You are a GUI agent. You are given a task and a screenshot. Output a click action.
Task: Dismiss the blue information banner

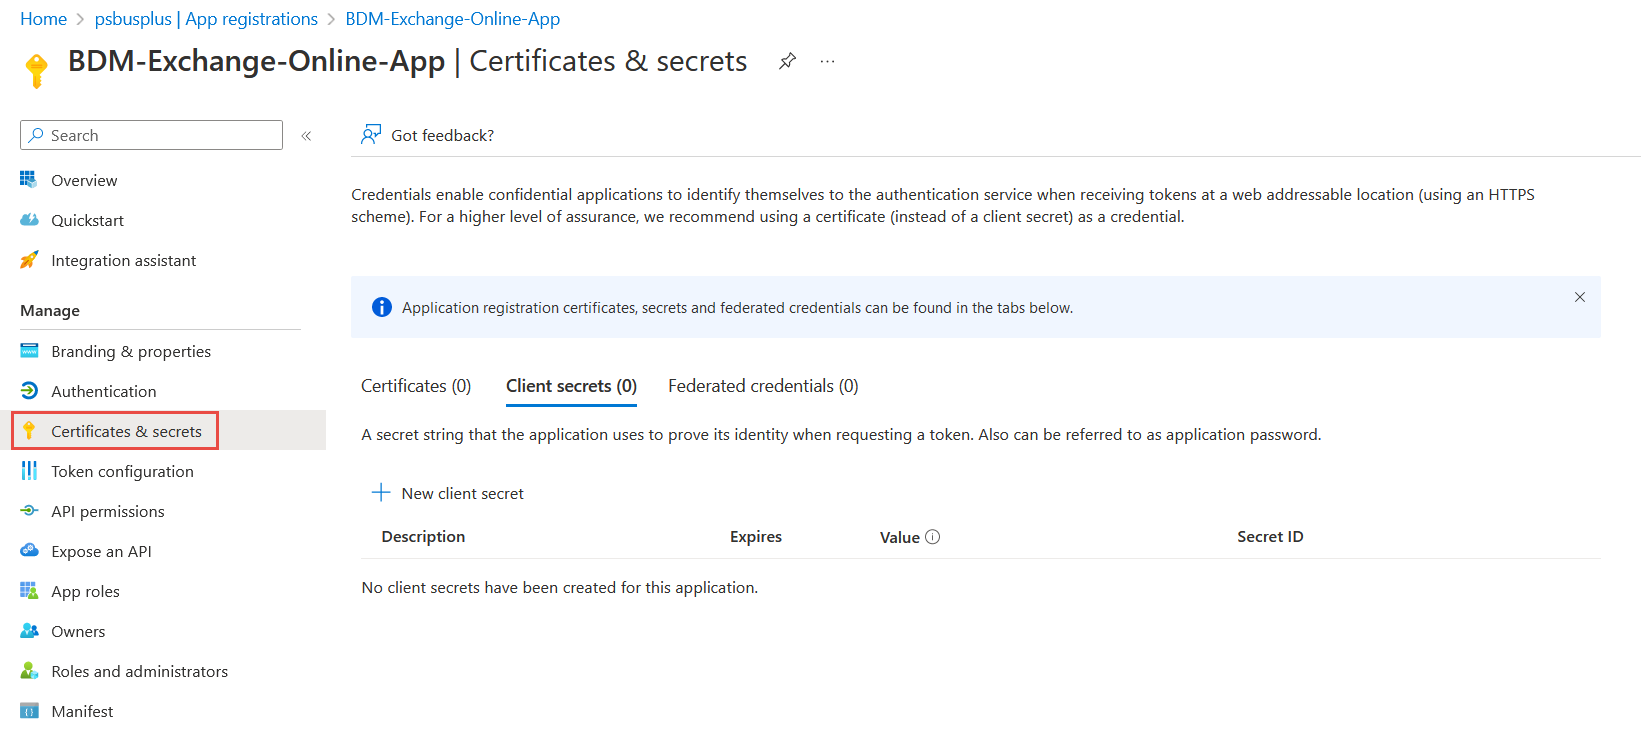click(x=1580, y=297)
